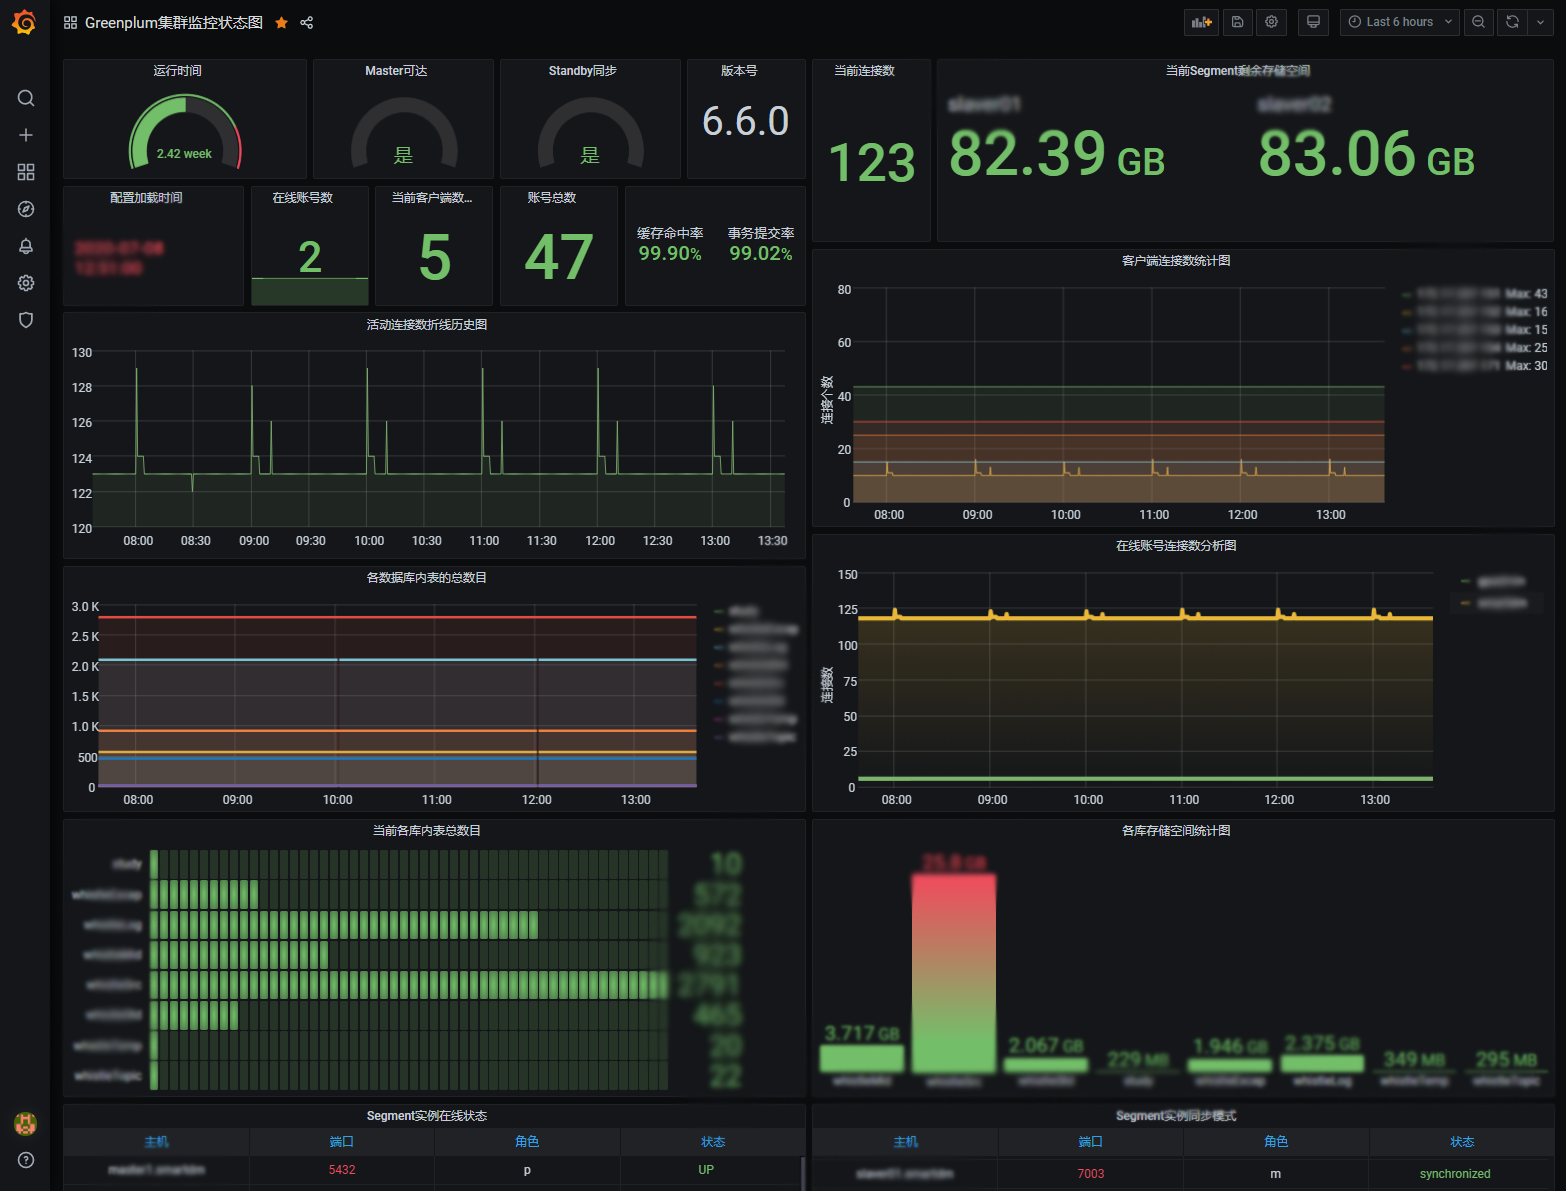Open the Alerting bell icon in sidebar
1566x1191 pixels.
[26, 246]
